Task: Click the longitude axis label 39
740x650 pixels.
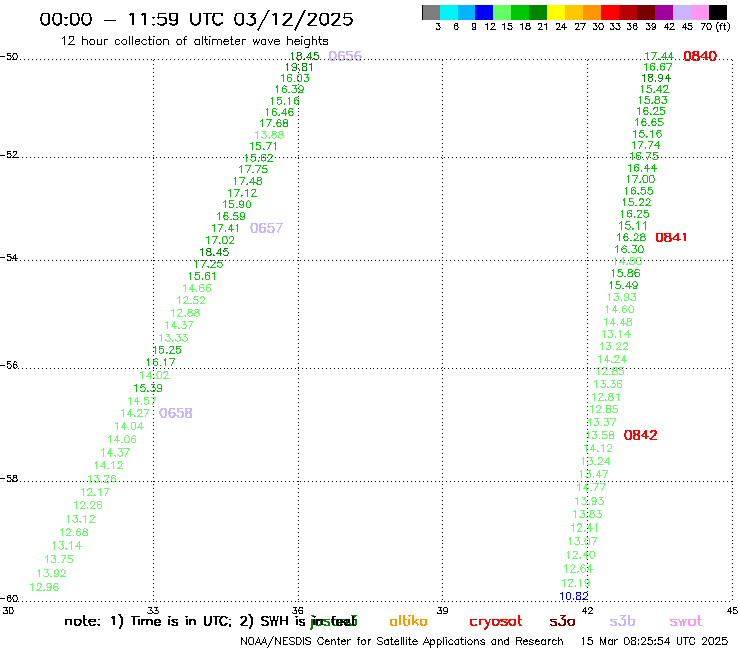Action: [442, 611]
